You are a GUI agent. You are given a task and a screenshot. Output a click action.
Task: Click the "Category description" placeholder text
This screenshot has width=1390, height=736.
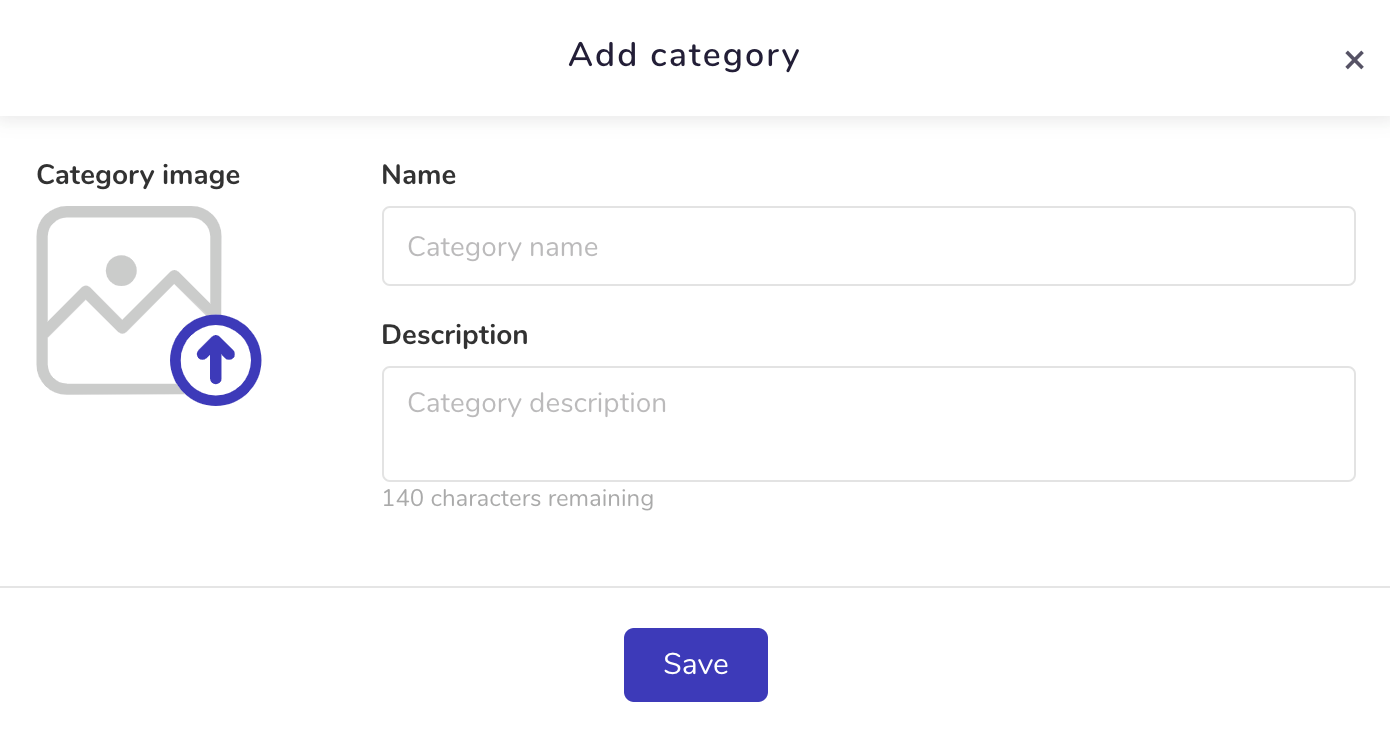(x=537, y=403)
